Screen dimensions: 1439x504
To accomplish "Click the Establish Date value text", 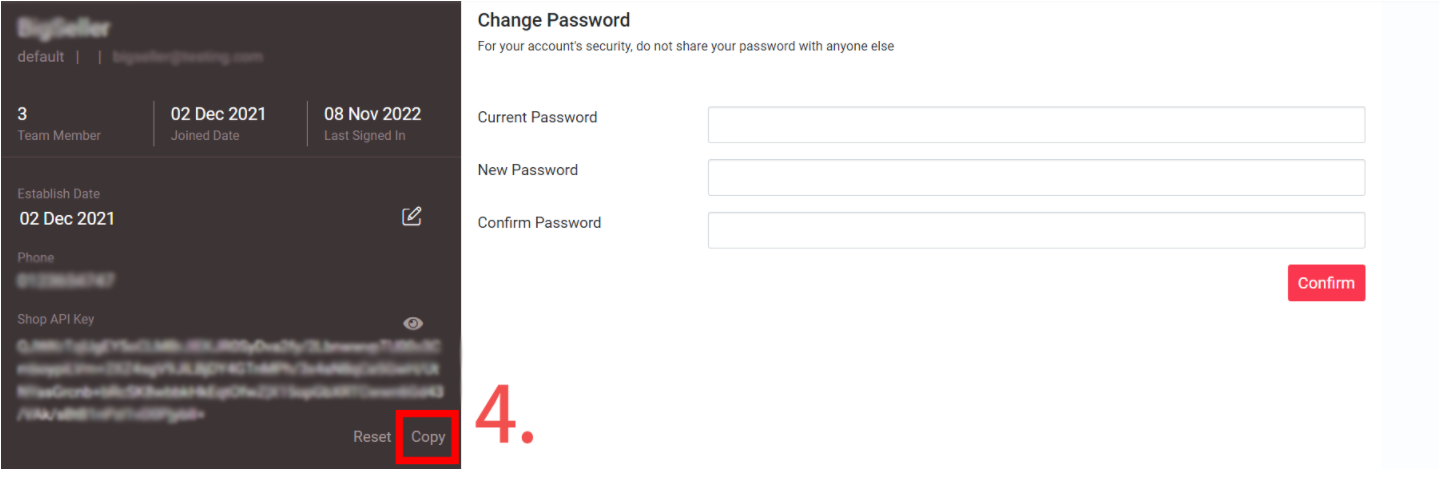I will pyautogui.click(x=67, y=218).
